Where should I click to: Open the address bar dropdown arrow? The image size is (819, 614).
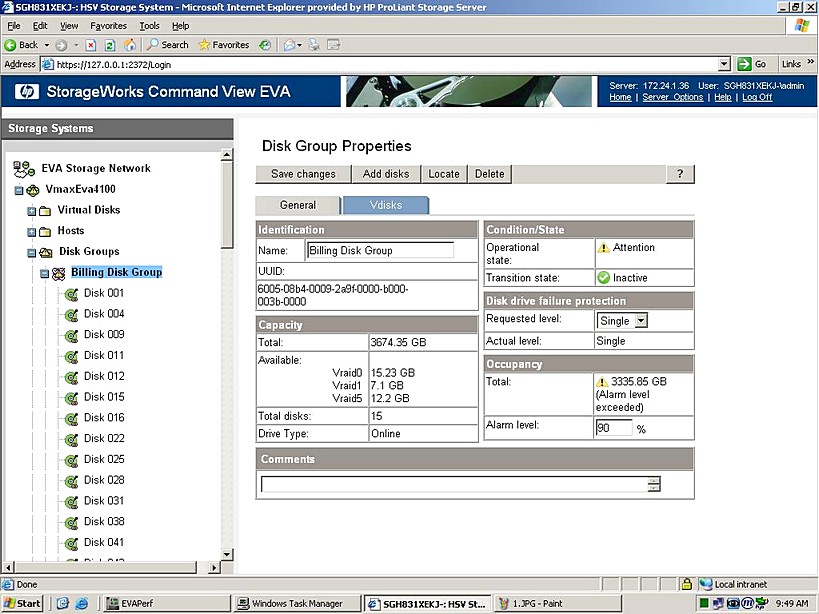point(724,65)
